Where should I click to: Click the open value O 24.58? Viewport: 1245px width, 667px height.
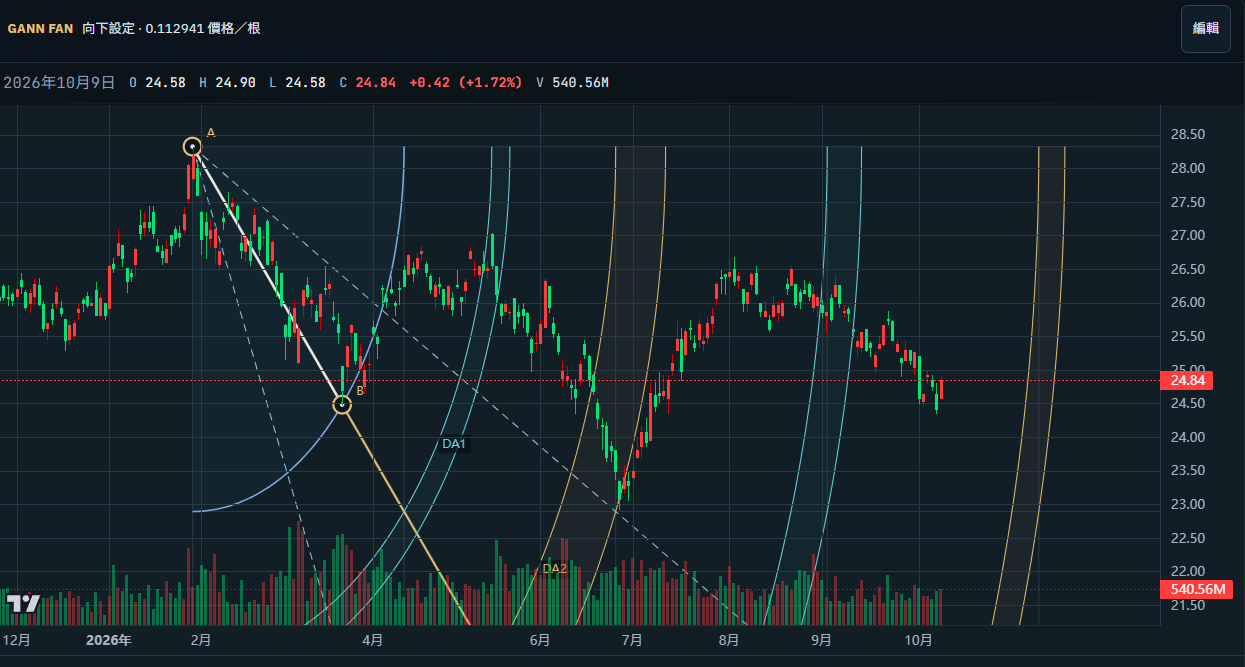pos(157,82)
